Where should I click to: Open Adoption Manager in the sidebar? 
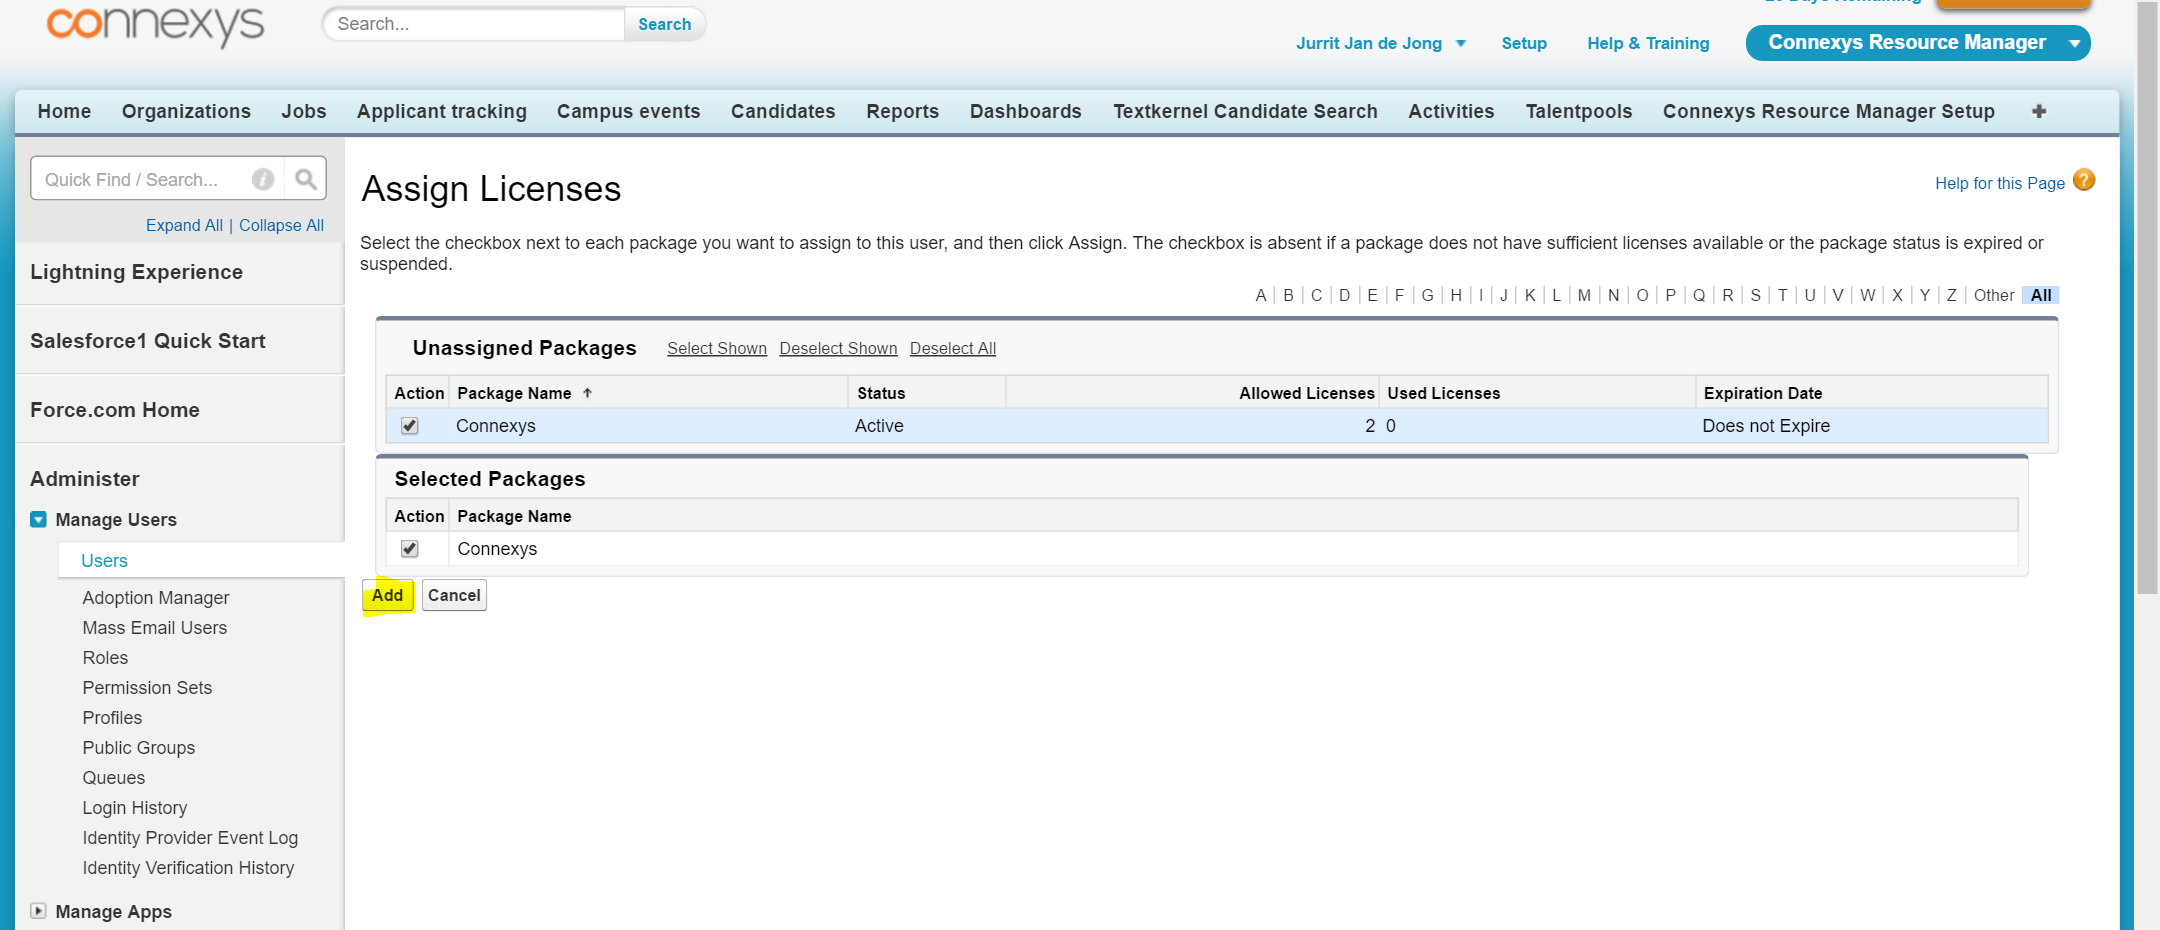pos(156,598)
